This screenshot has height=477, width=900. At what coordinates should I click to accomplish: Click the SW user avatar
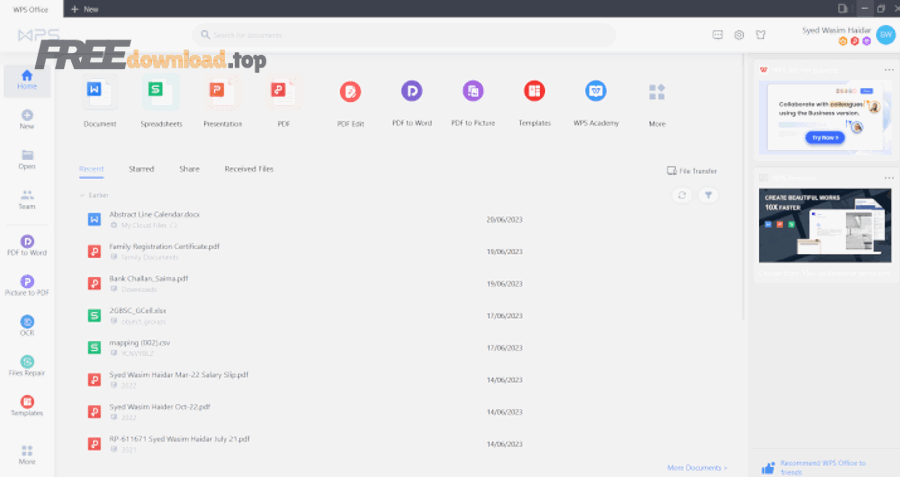click(886, 34)
